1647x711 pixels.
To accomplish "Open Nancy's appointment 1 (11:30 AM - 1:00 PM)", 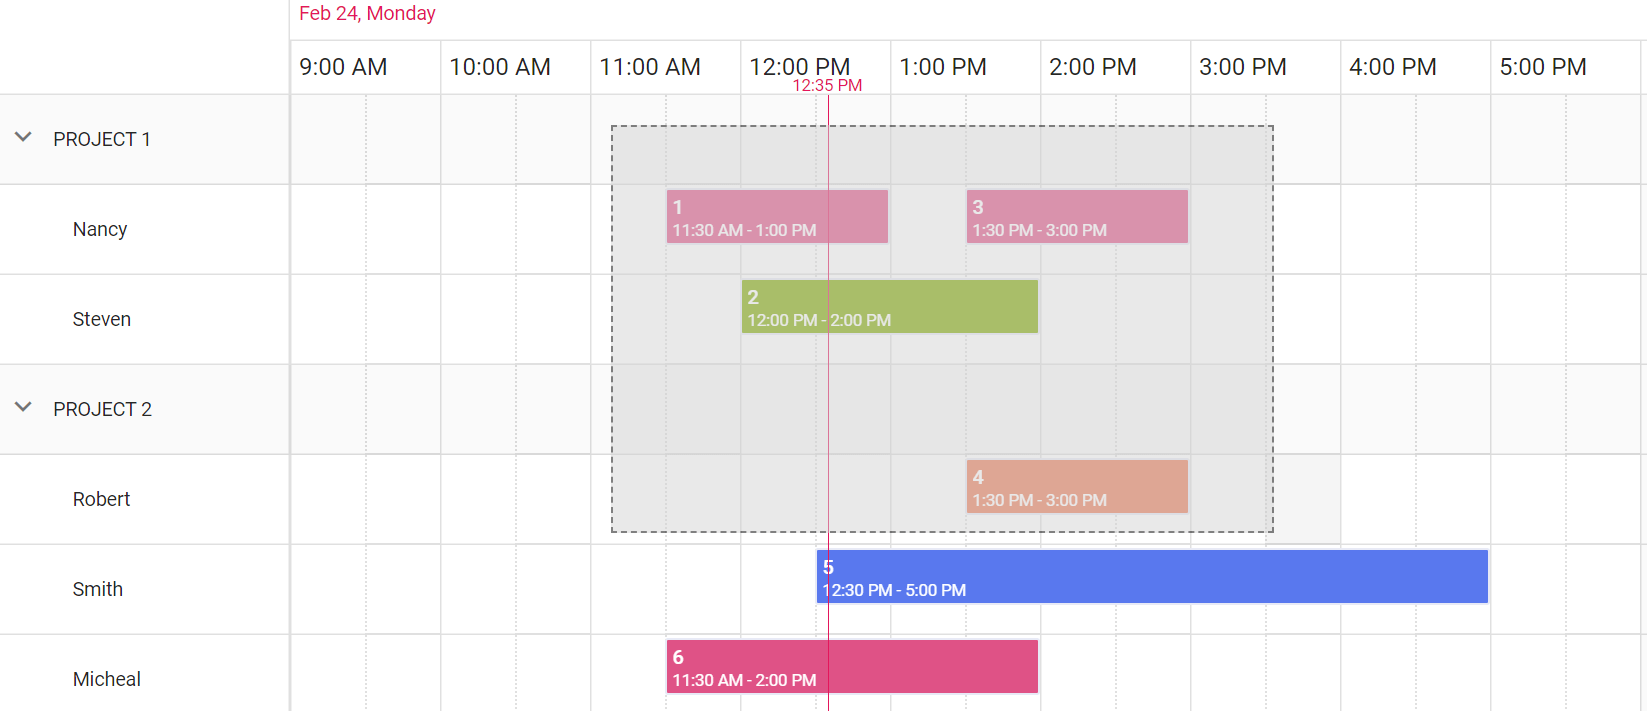I will [776, 217].
